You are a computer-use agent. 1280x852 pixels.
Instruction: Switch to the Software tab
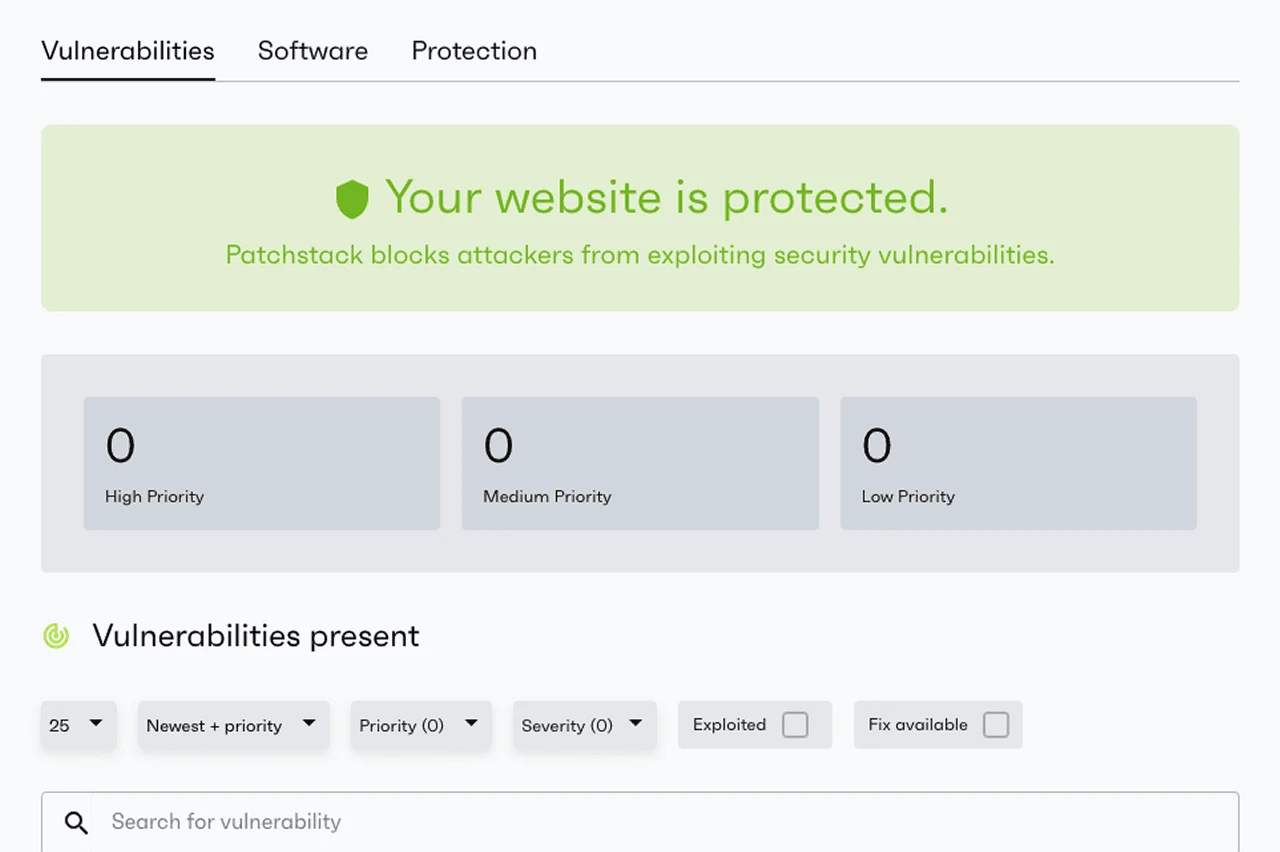click(312, 51)
